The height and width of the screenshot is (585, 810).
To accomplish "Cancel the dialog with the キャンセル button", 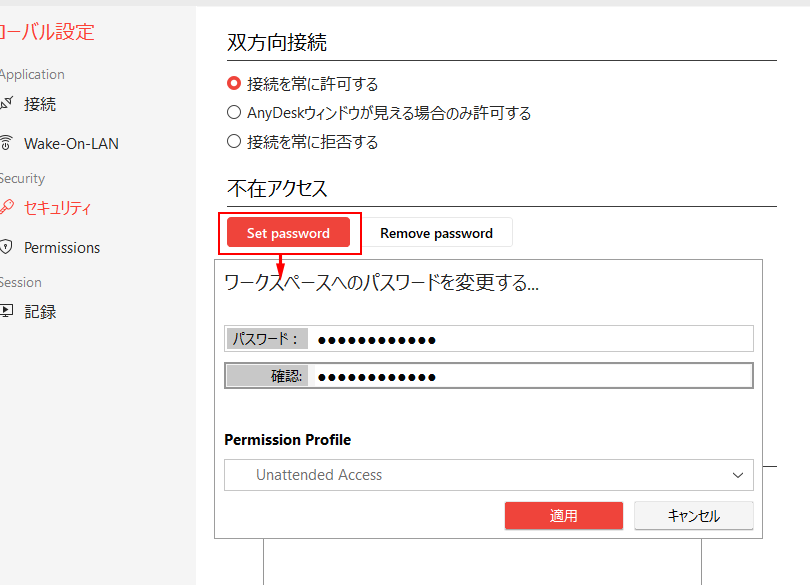I will (x=693, y=516).
